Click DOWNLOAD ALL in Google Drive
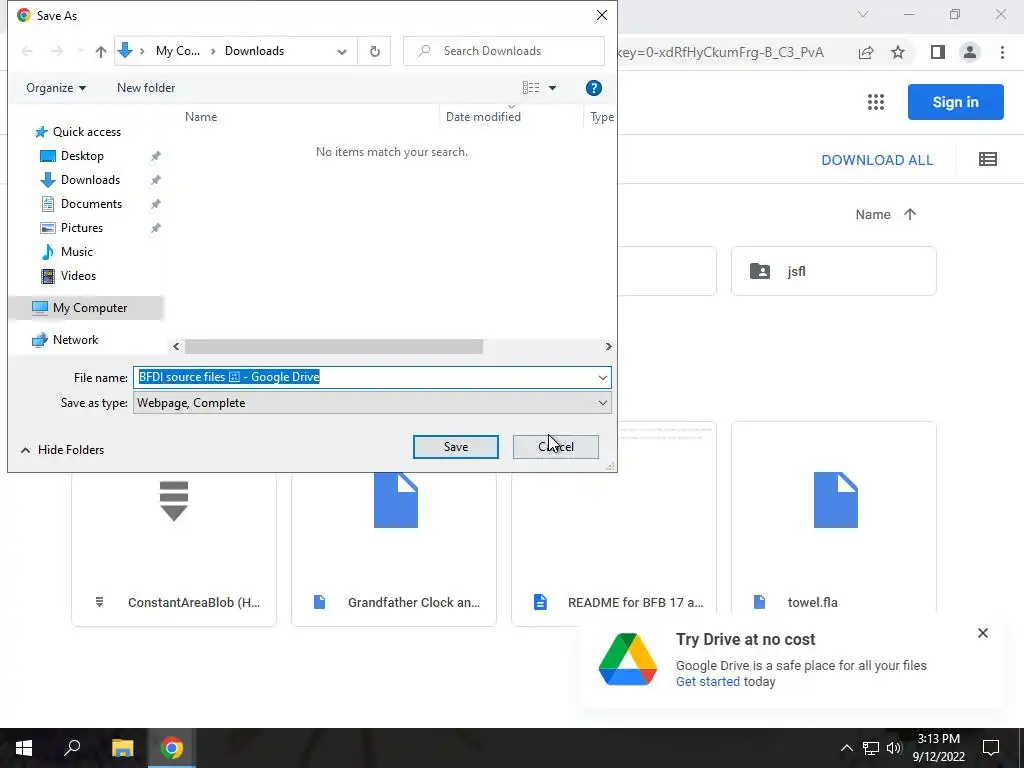 click(877, 160)
